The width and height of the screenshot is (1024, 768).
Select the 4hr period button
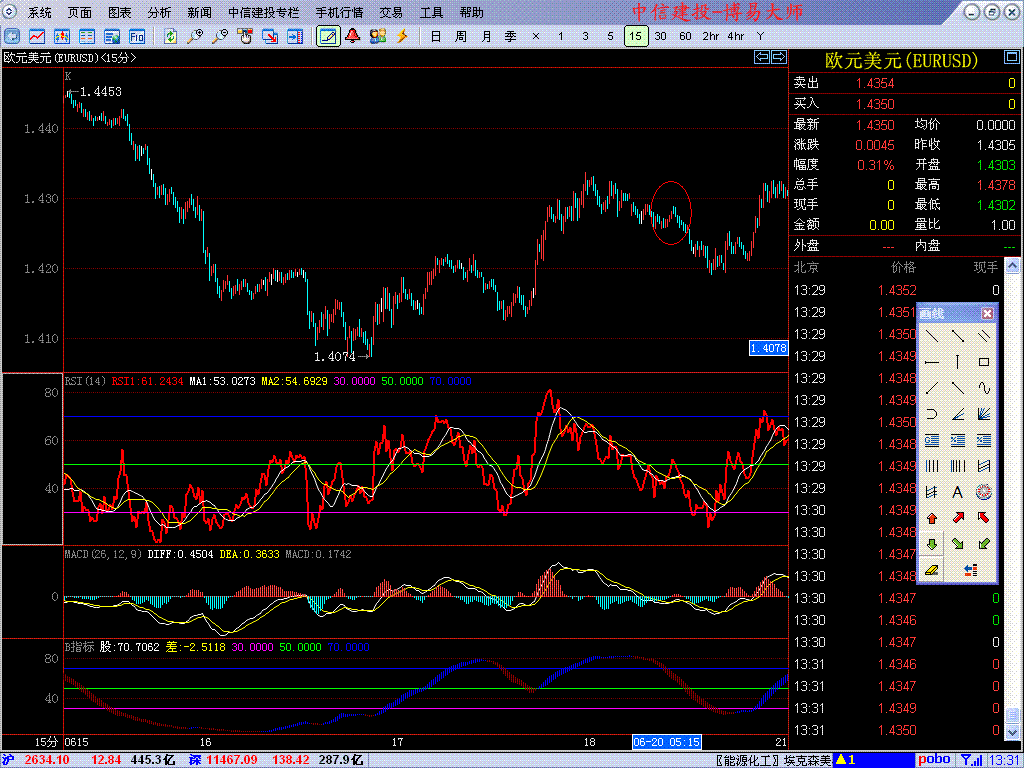point(735,36)
